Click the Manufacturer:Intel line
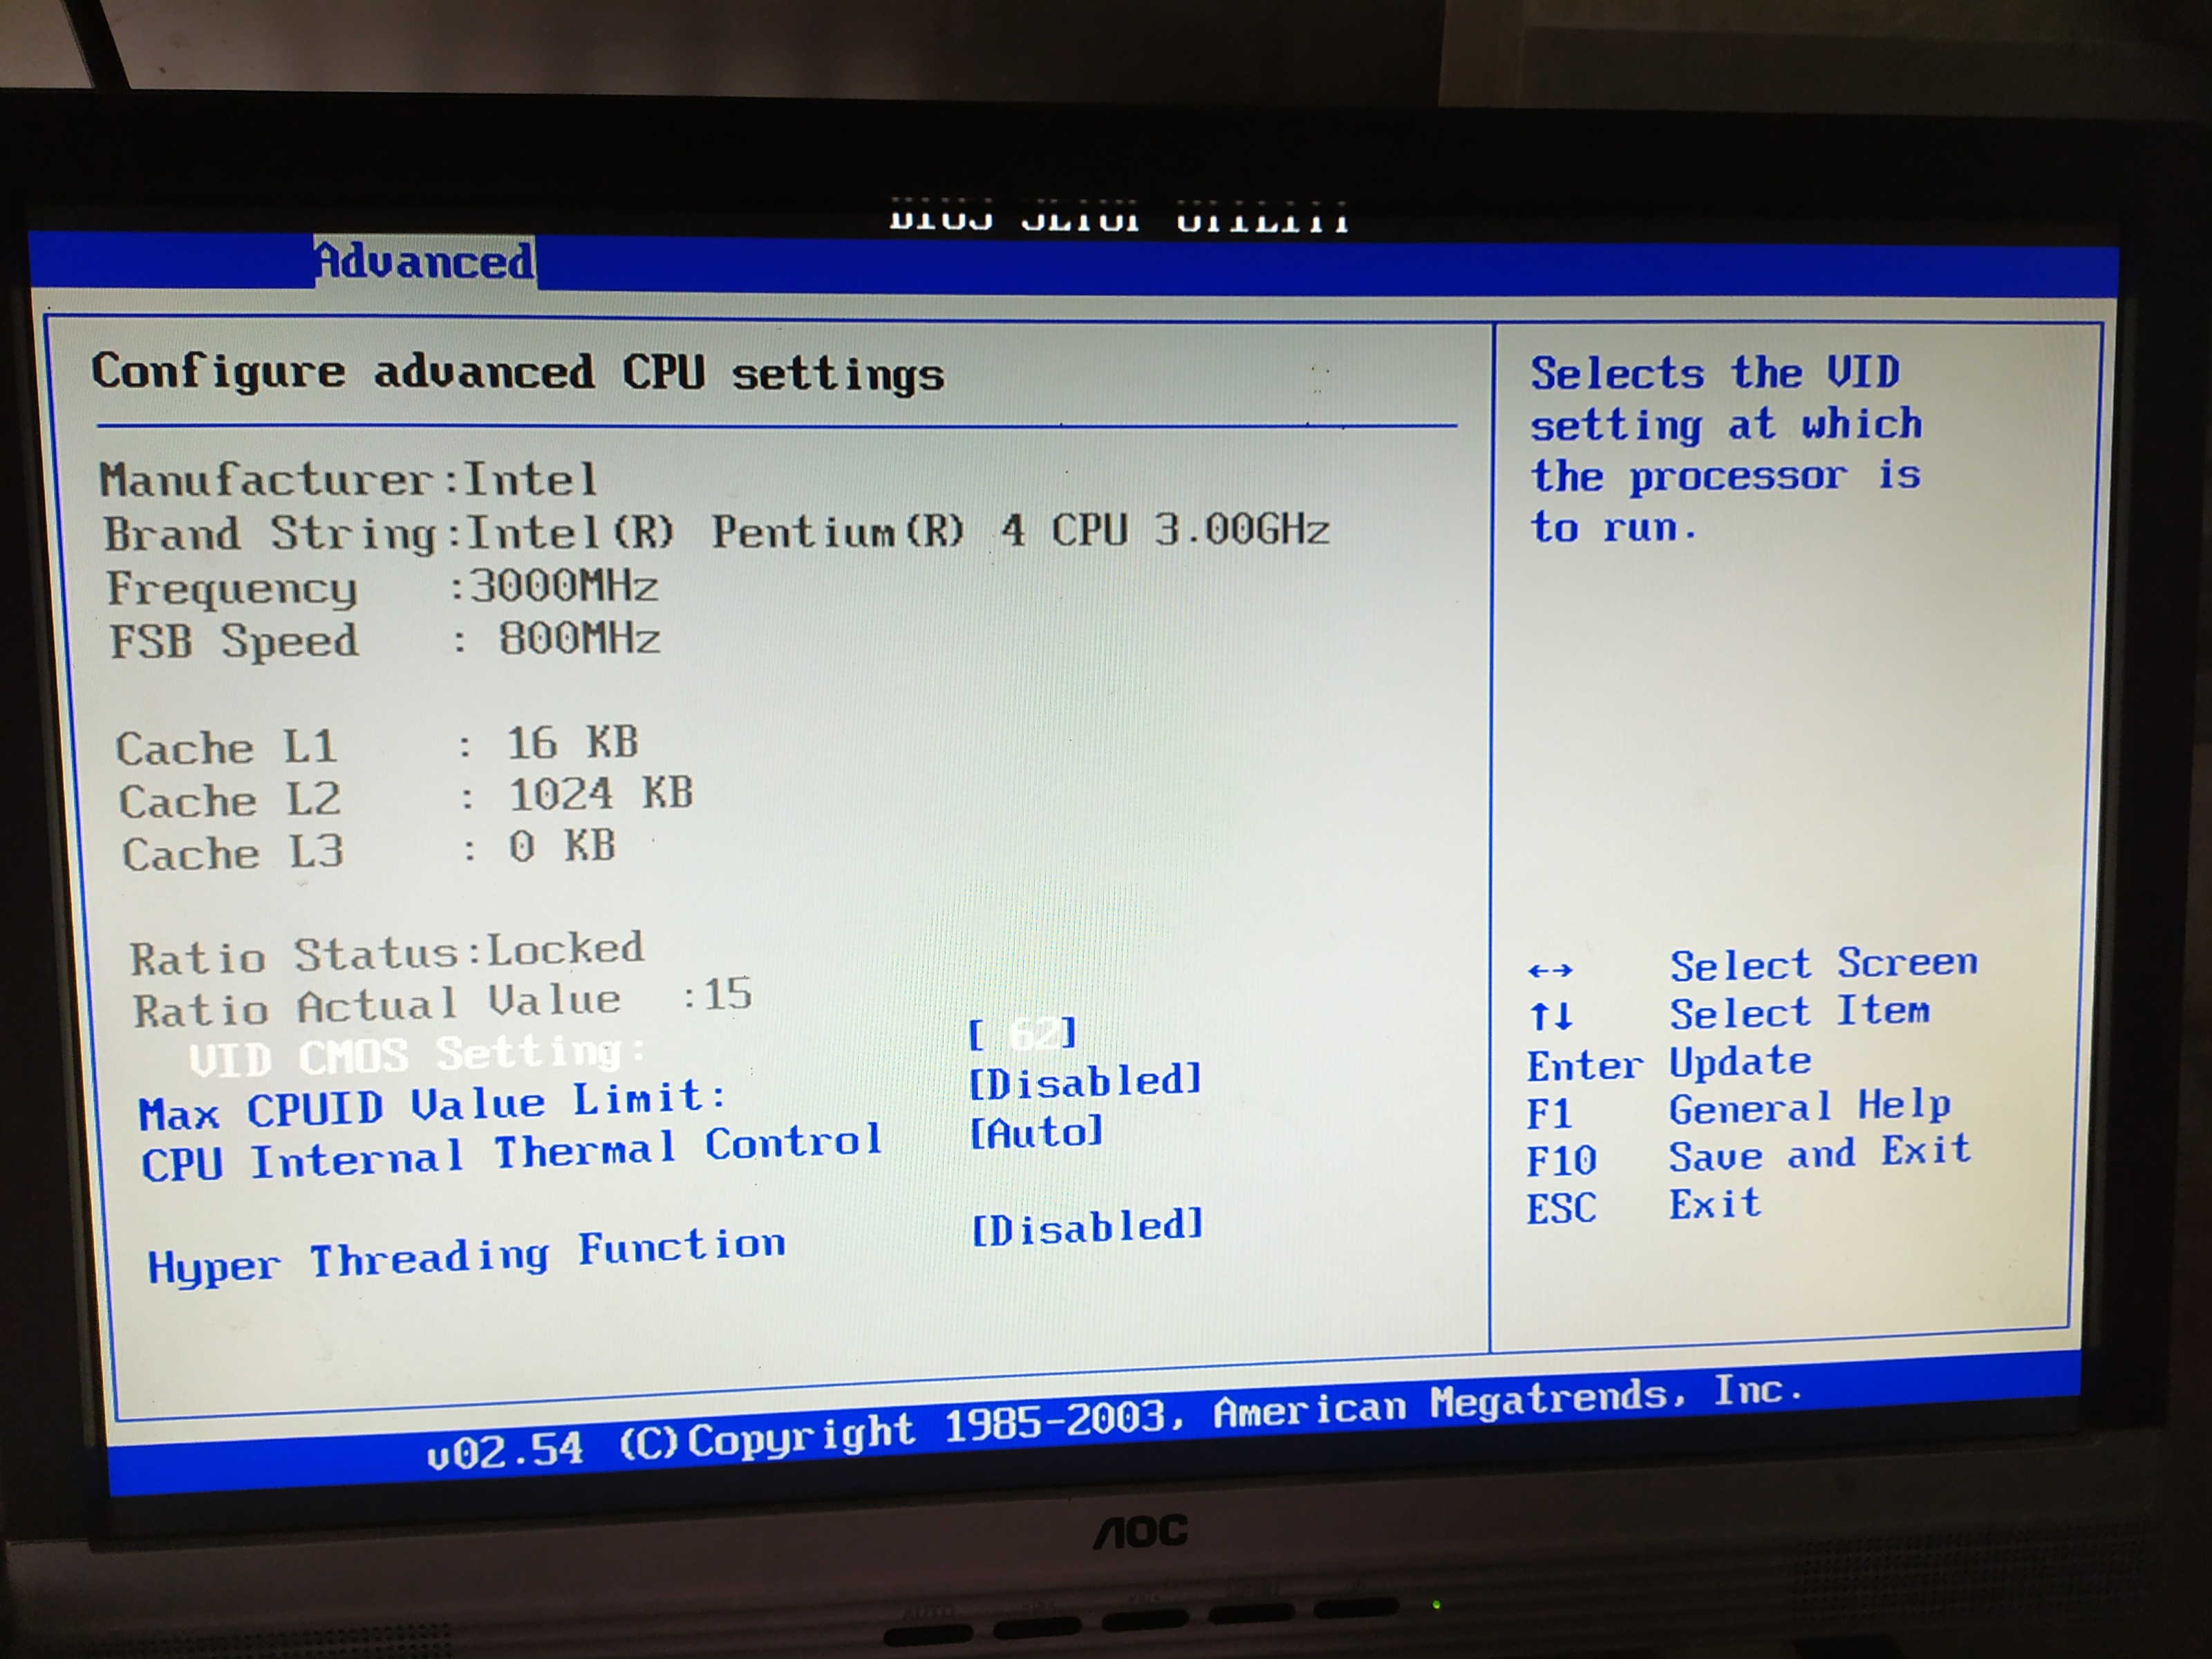The image size is (2212, 1659). (x=348, y=480)
